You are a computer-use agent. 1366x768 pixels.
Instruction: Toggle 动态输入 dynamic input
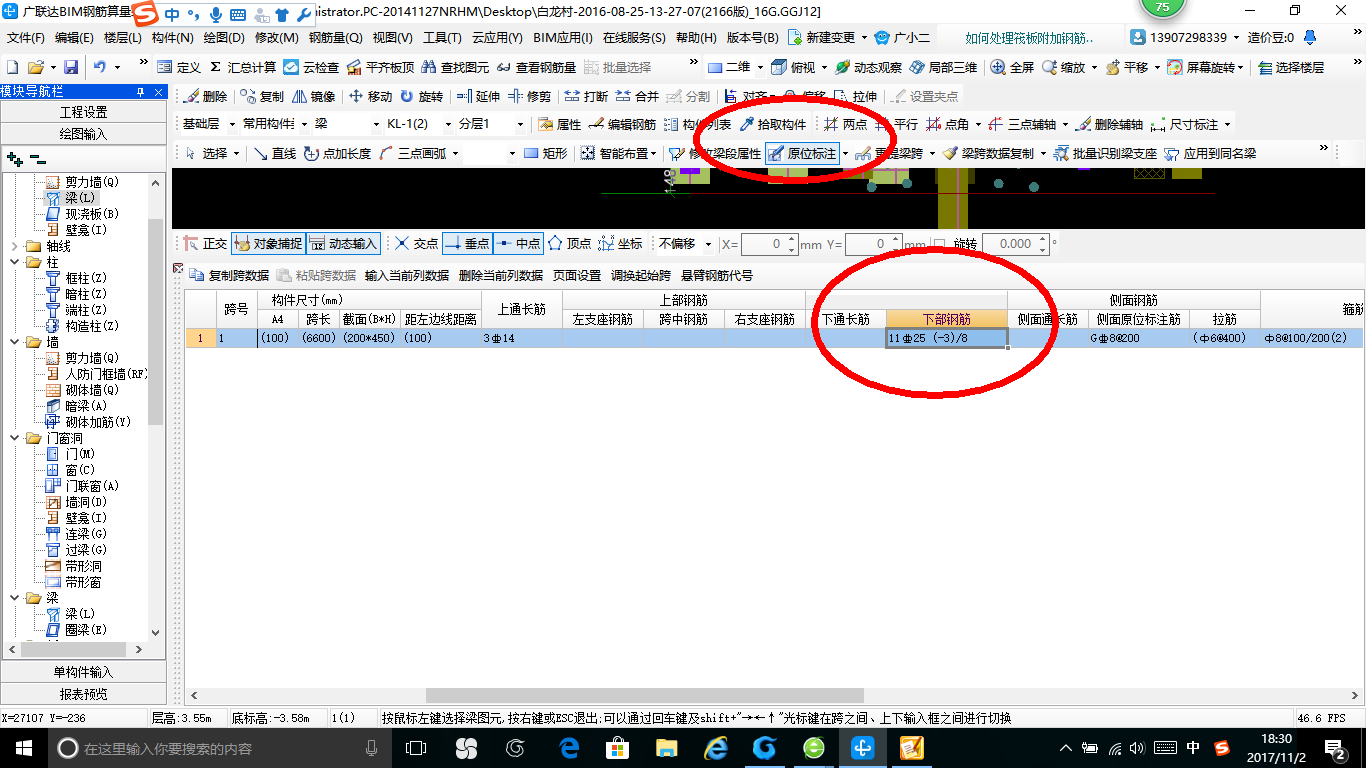coord(343,243)
